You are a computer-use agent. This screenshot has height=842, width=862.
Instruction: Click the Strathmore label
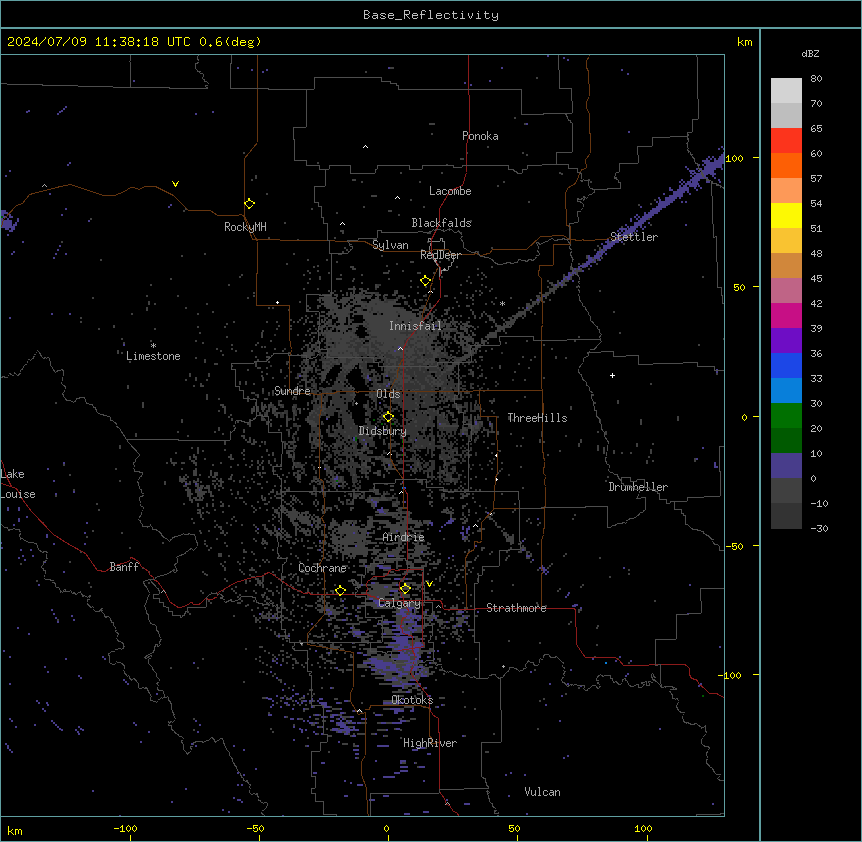pyautogui.click(x=516, y=608)
